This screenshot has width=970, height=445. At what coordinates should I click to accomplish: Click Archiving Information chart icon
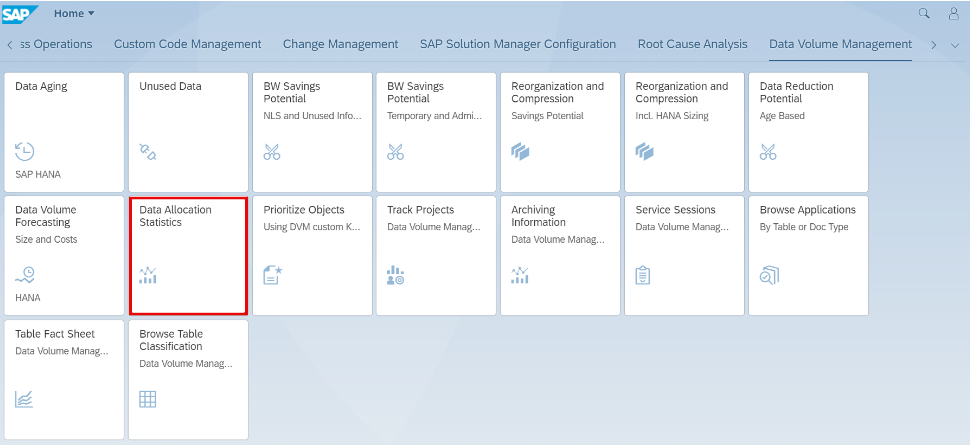tap(520, 275)
